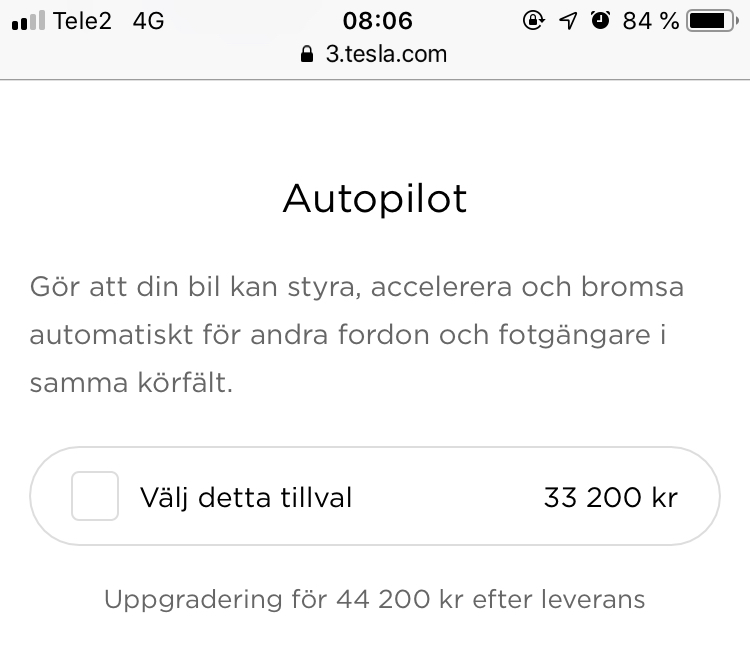
Task: Select the 'Välj detta tillval' label
Action: pyautogui.click(x=246, y=497)
